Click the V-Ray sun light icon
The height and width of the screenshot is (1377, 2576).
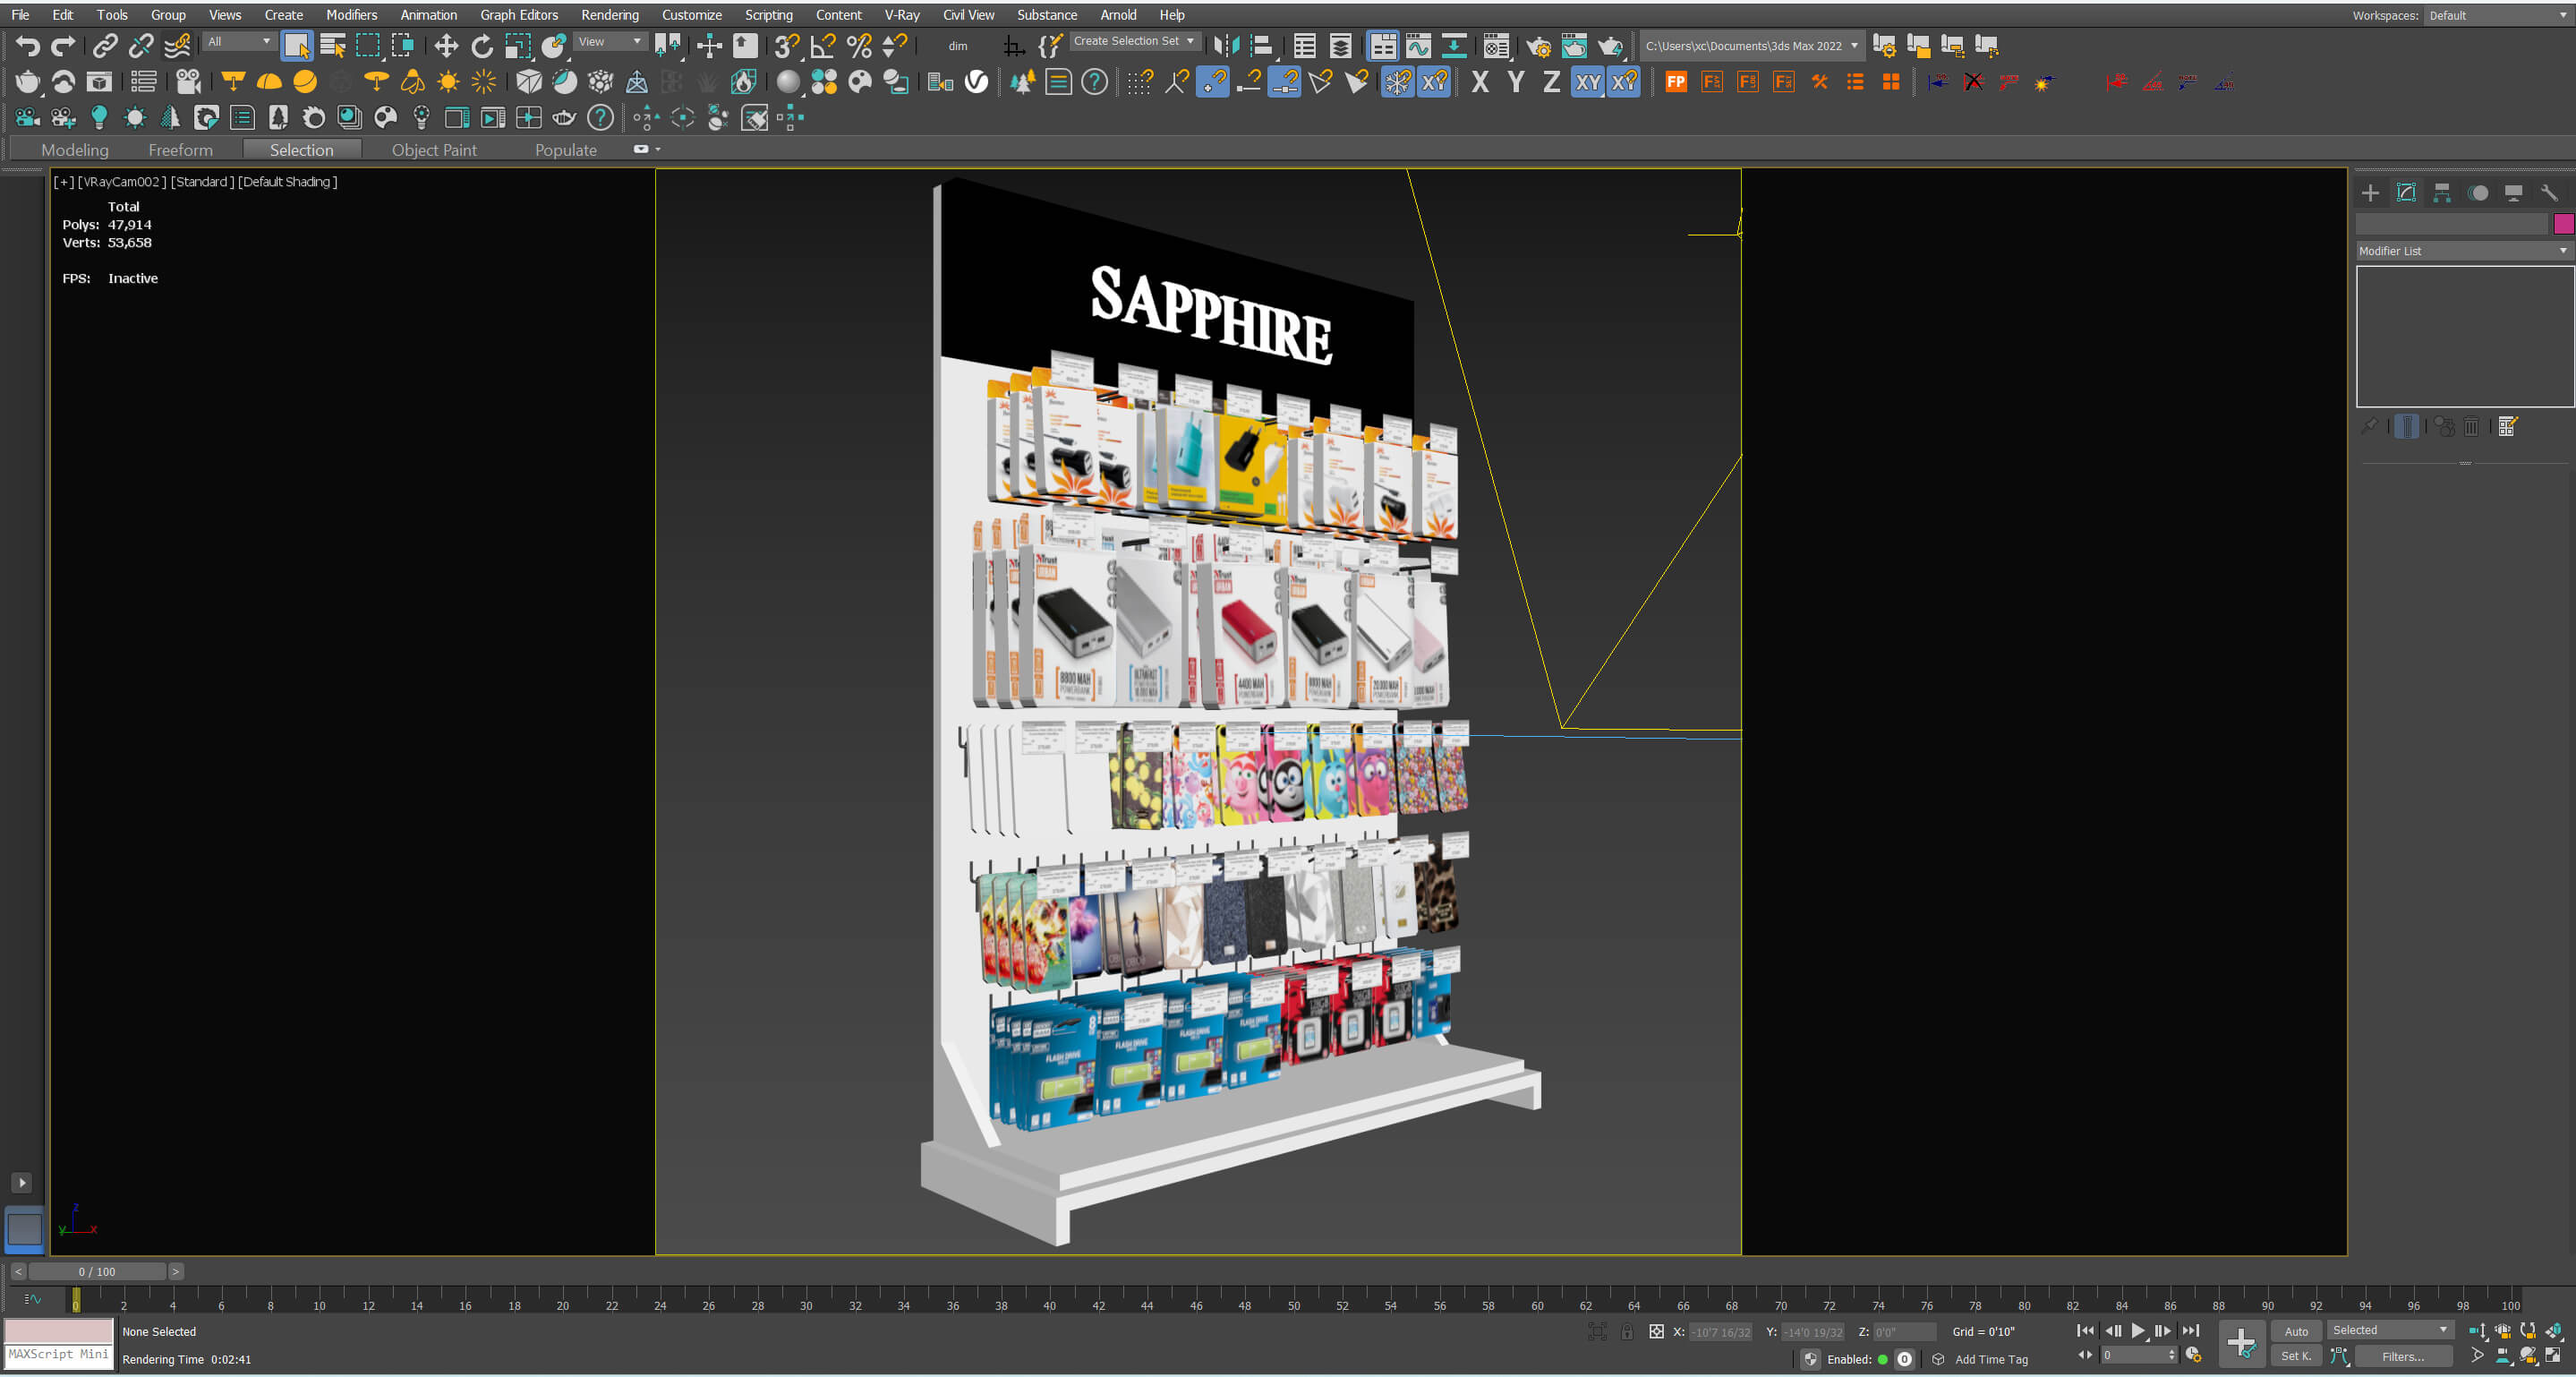pyautogui.click(x=448, y=82)
